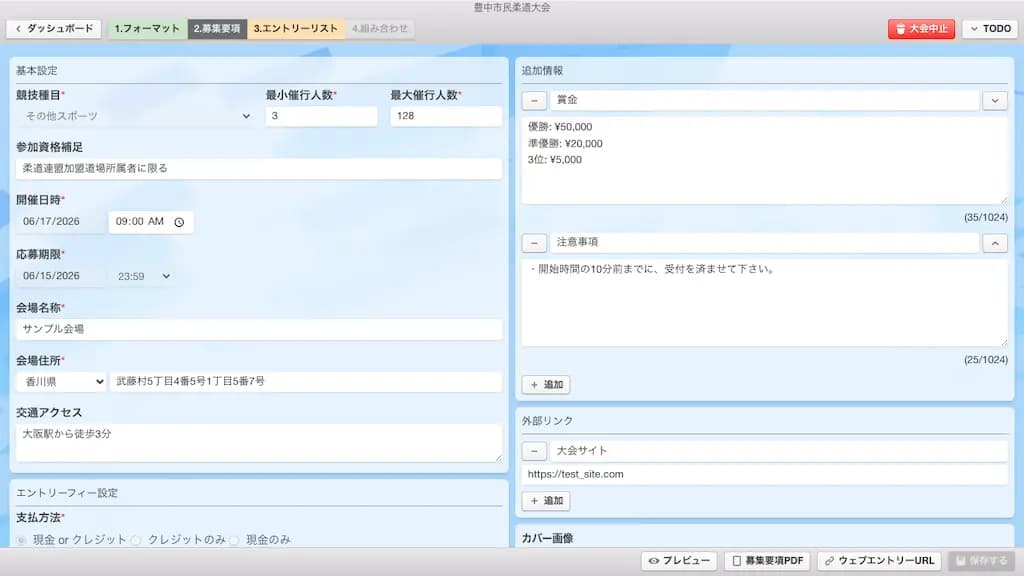Screen dimensions: 1024x576
Task: Remove the 大会サイト link with minus
Action: point(534,451)
